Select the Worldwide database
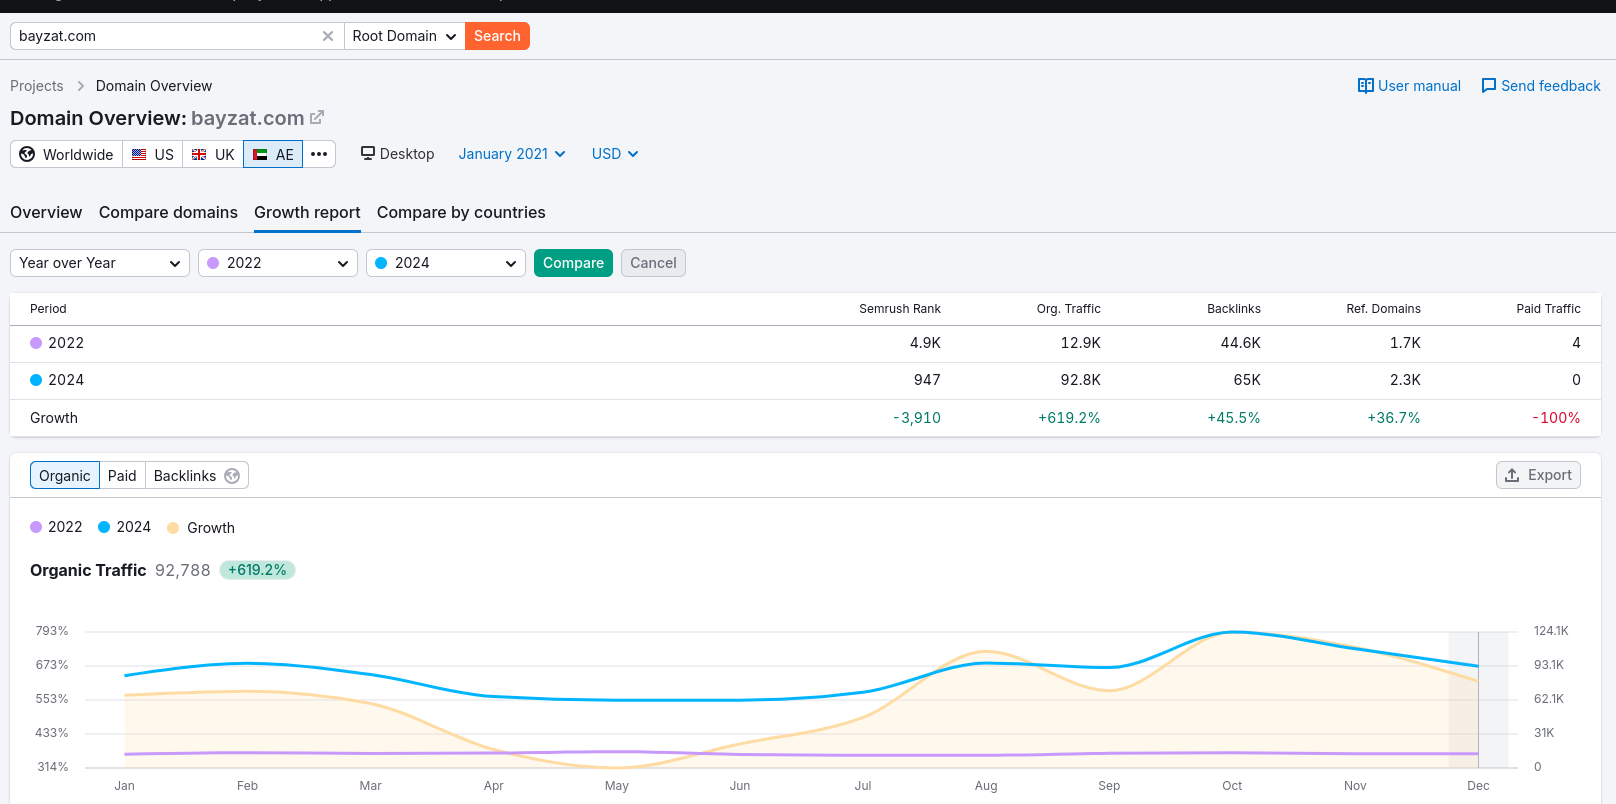The width and height of the screenshot is (1616, 804). (x=67, y=154)
